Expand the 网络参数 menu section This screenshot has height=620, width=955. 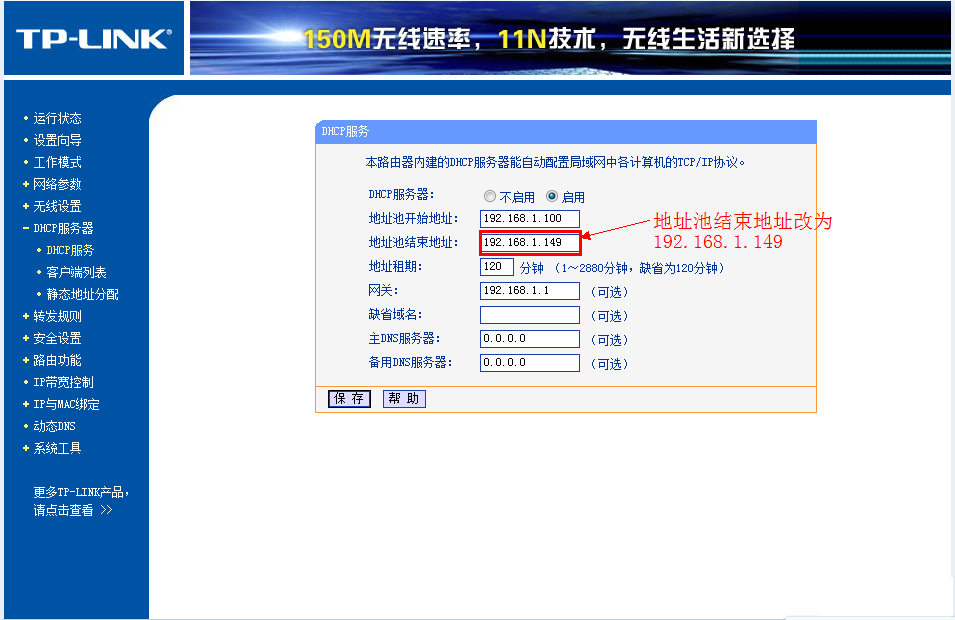click(57, 184)
